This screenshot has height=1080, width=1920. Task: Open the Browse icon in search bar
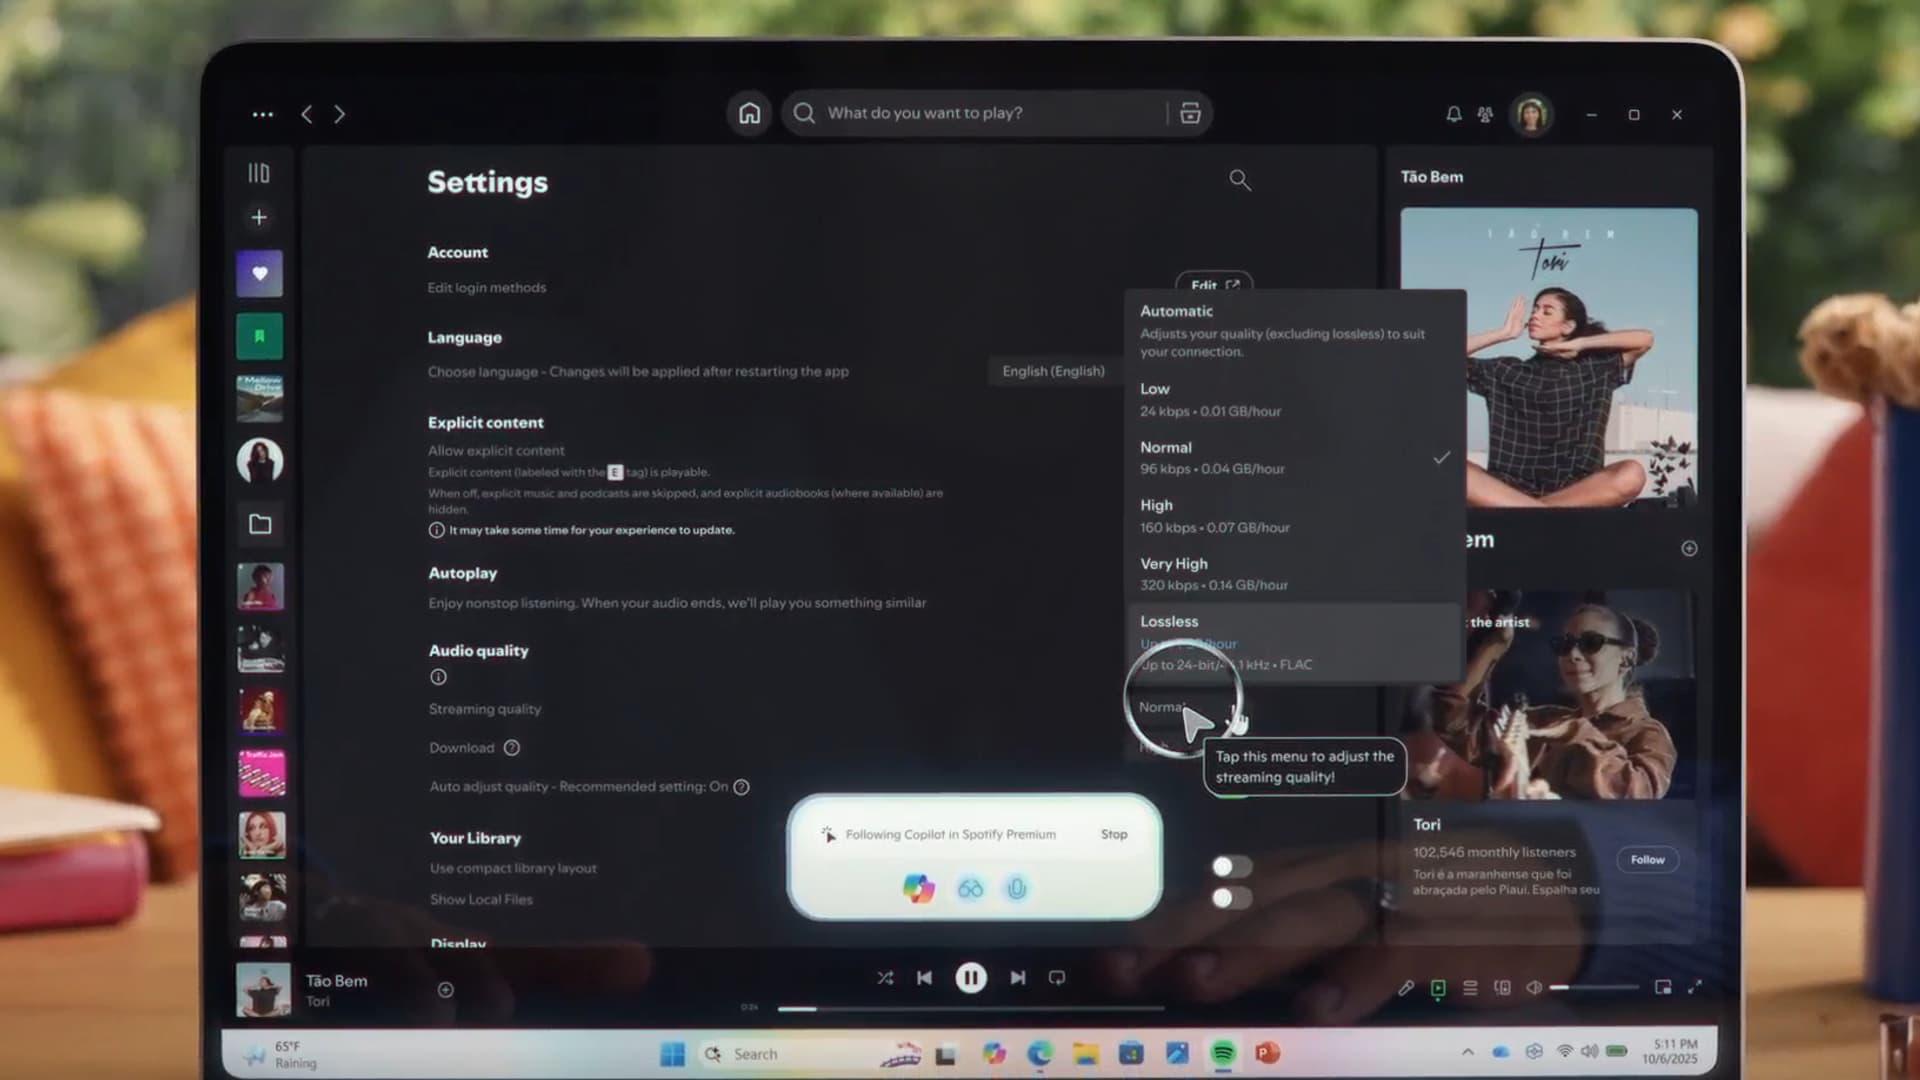point(1190,114)
